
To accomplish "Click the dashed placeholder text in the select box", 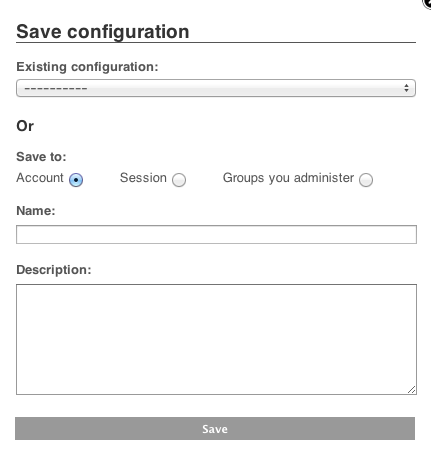I will coord(56,89).
